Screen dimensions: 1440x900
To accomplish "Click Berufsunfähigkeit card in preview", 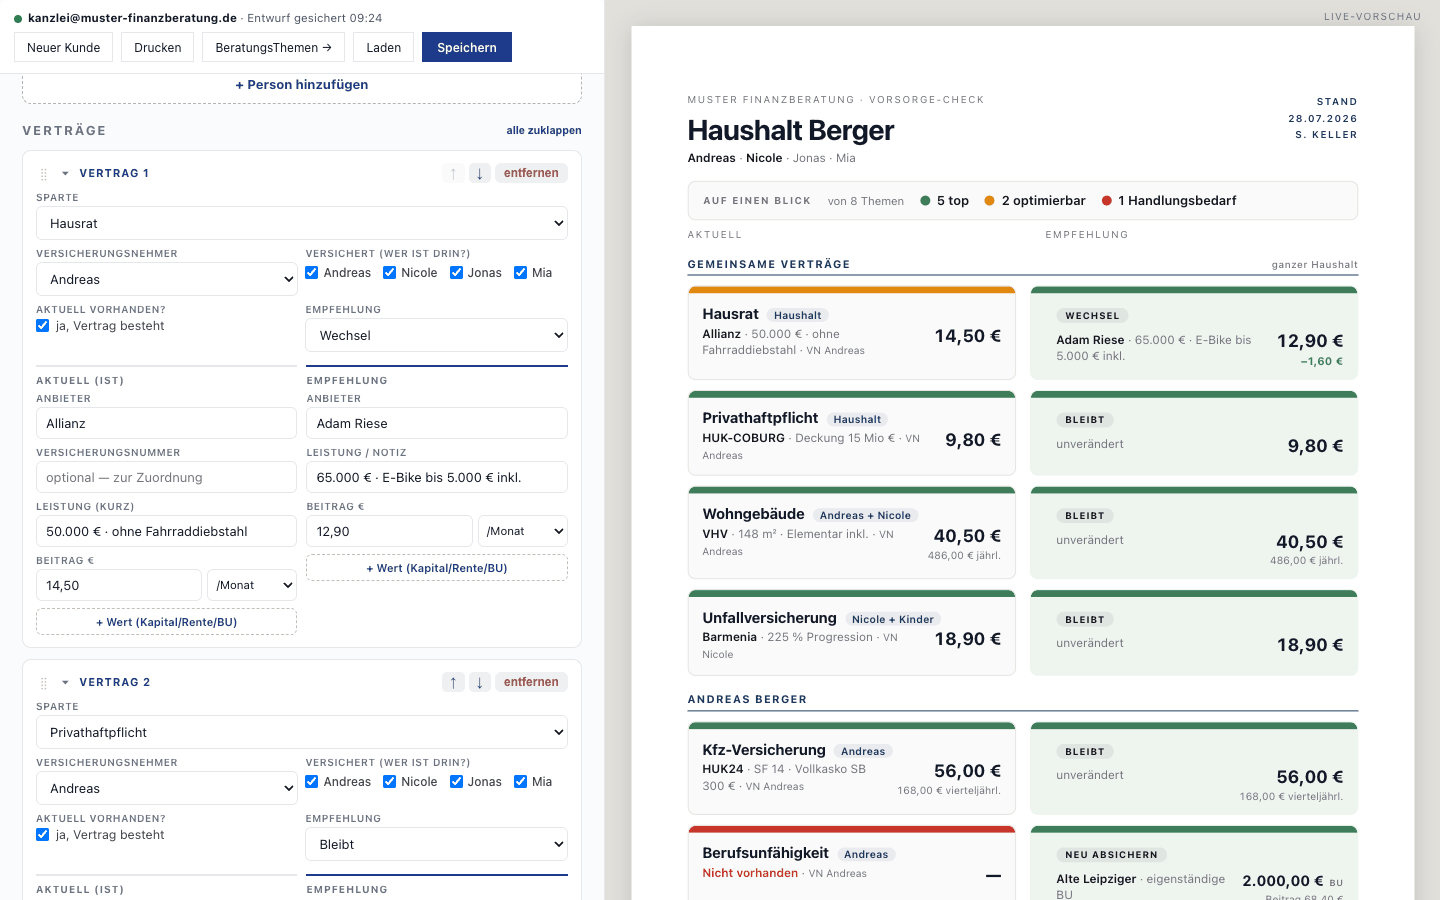I will pos(852,863).
